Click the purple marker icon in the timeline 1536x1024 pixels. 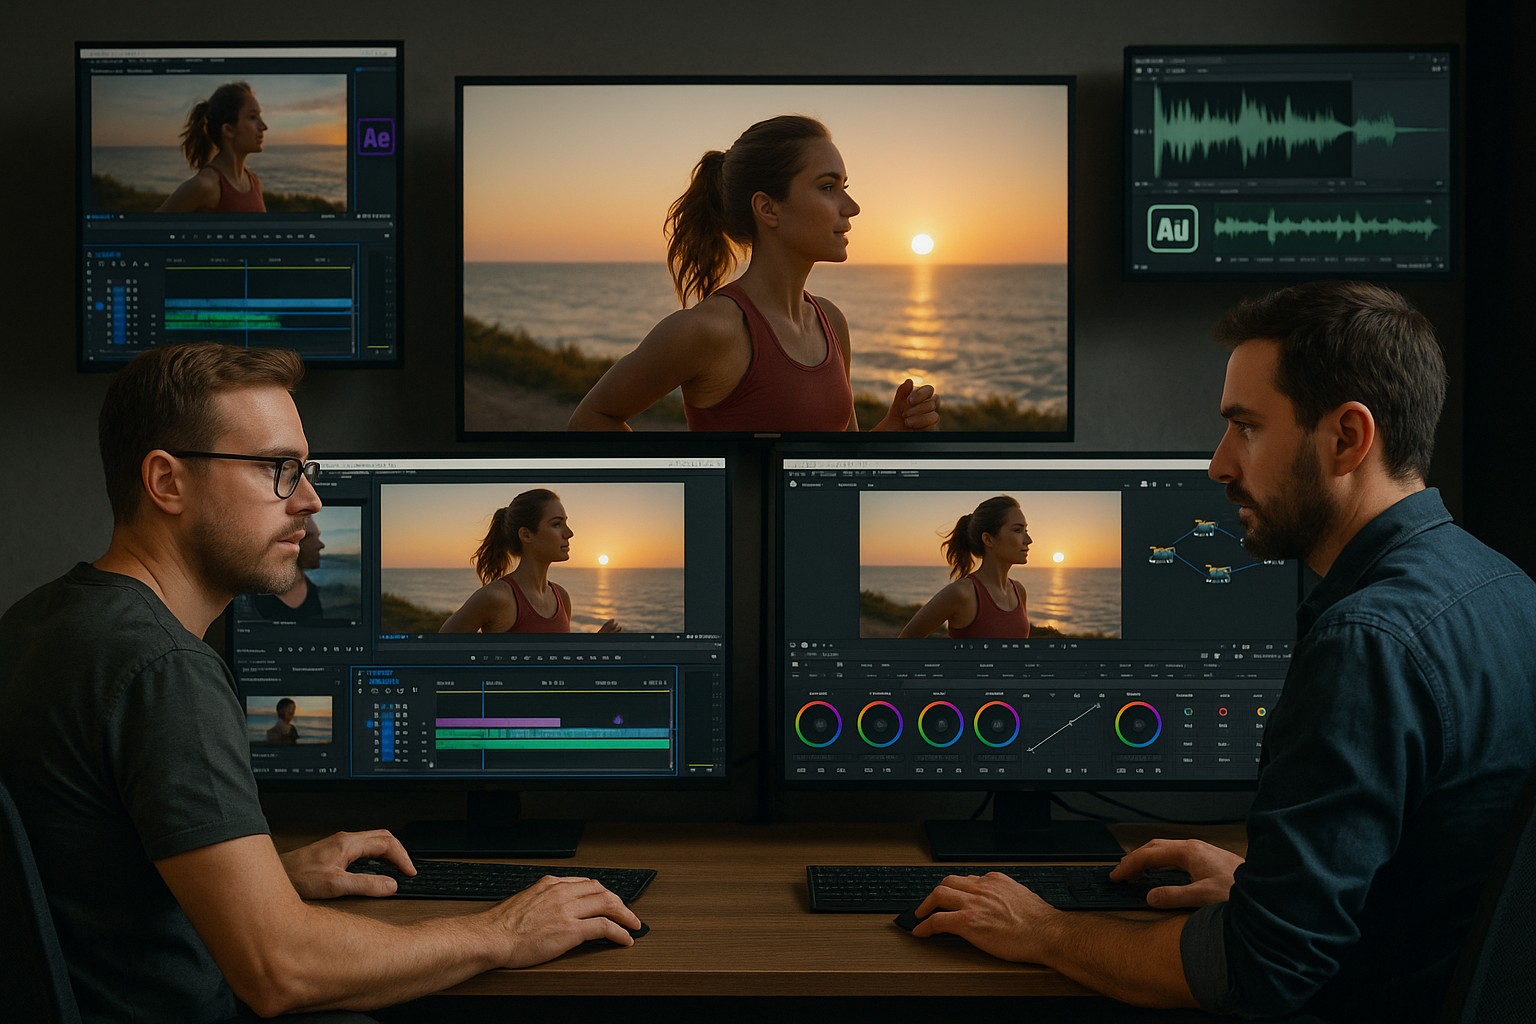617,719
